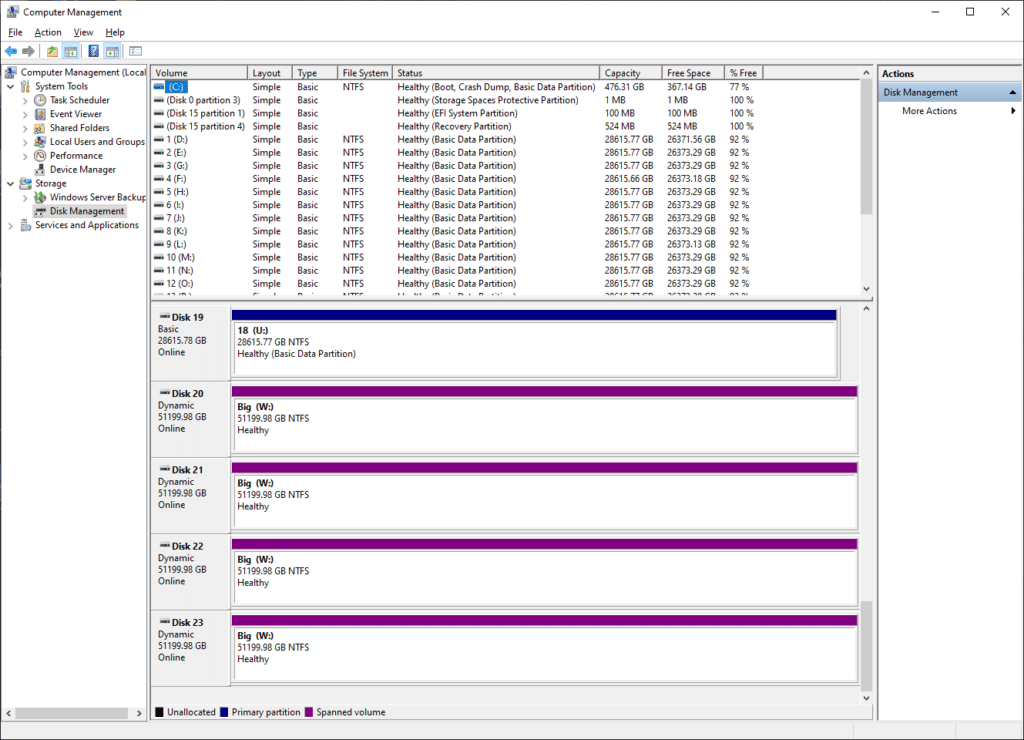Open Device Manager via its tree icon
This screenshot has width=1024, height=740.
[40, 169]
